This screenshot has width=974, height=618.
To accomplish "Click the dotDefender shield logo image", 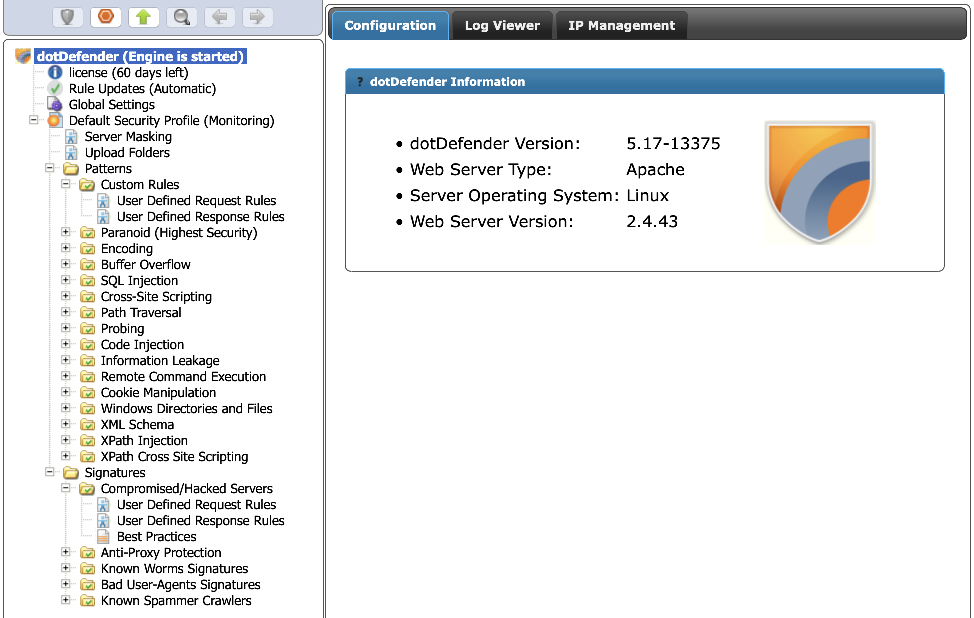I will [820, 182].
